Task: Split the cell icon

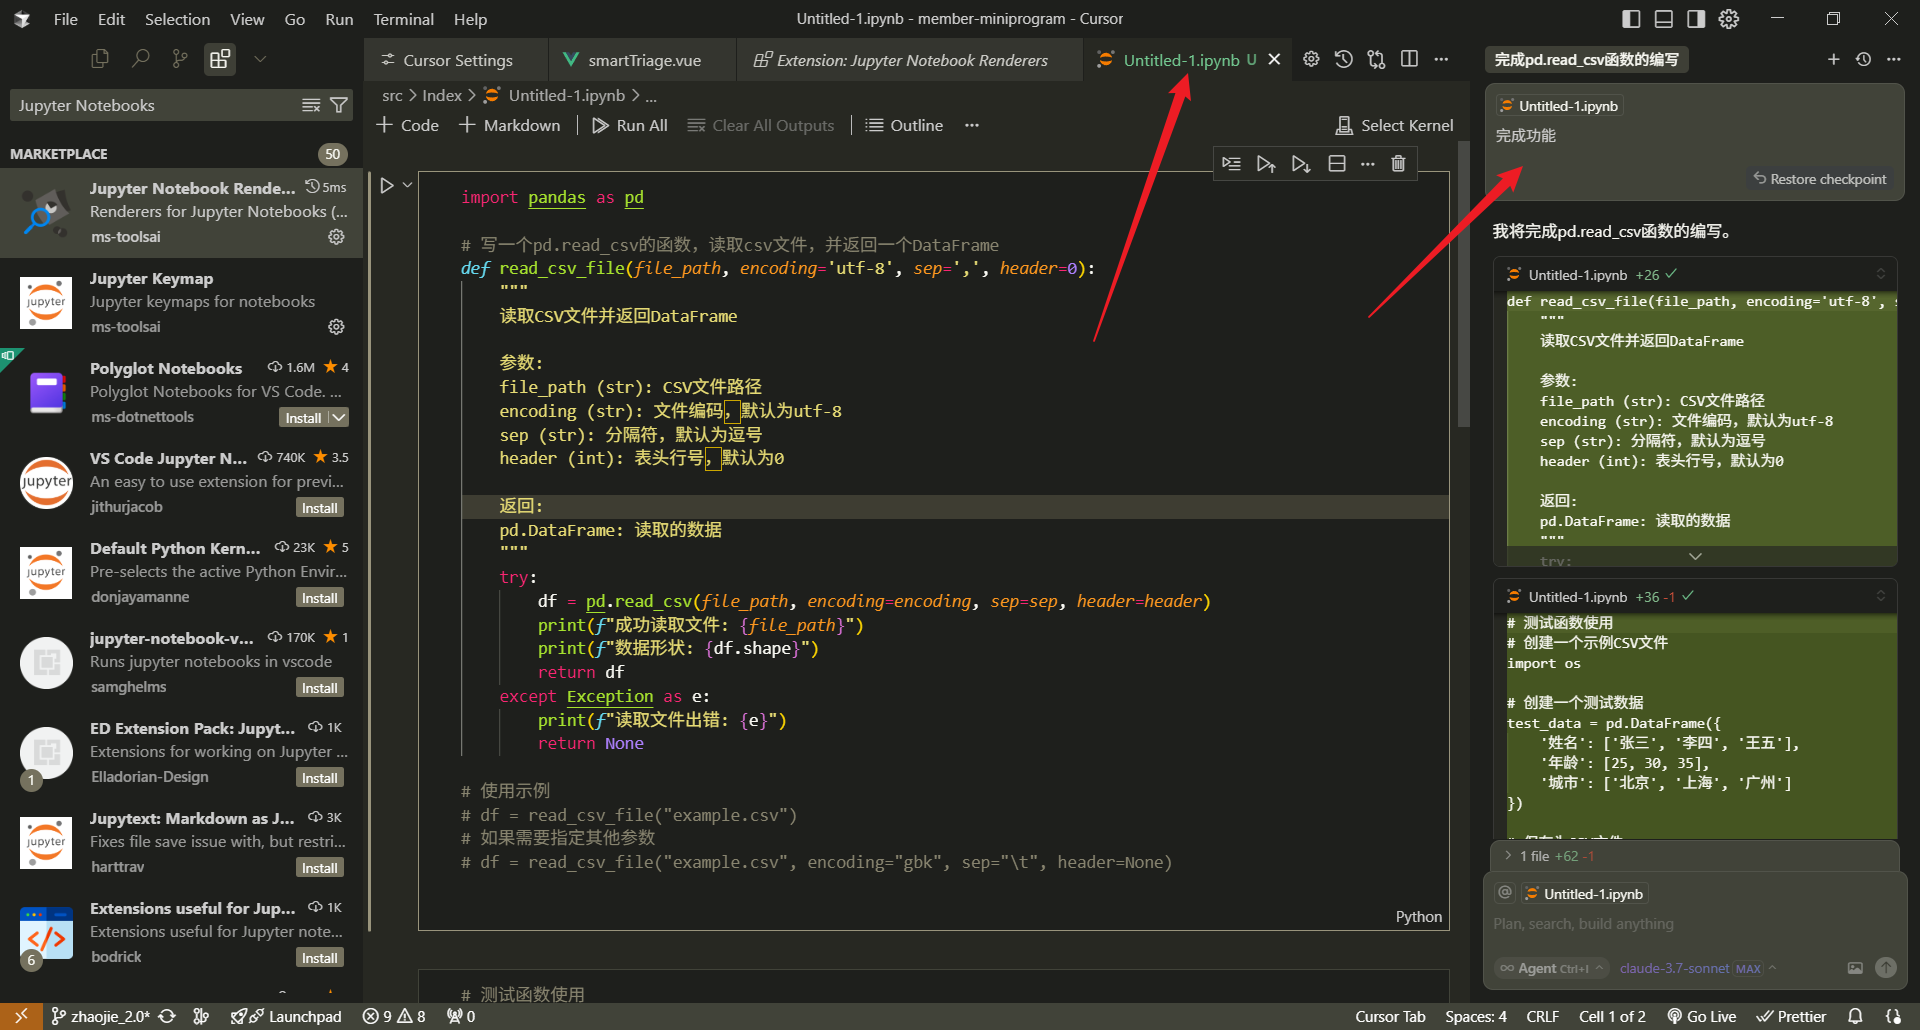Action: tap(1337, 164)
